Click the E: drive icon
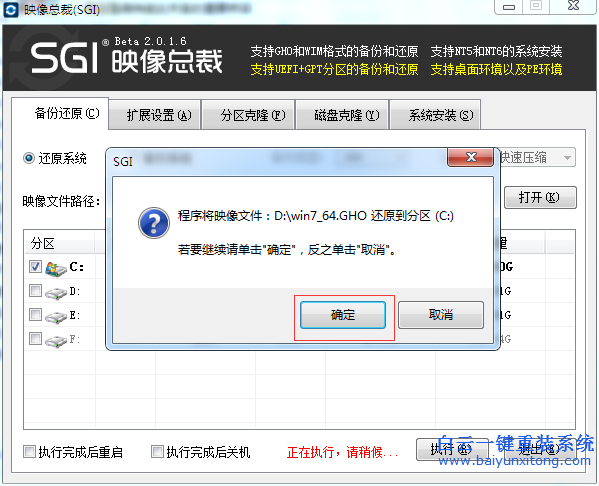Image resolution: width=599 pixels, height=486 pixels. coord(56,317)
